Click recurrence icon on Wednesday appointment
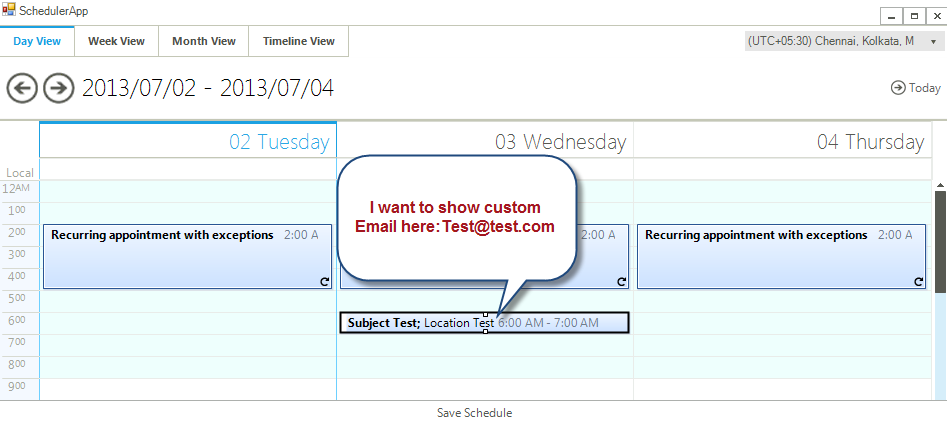 (x=621, y=282)
